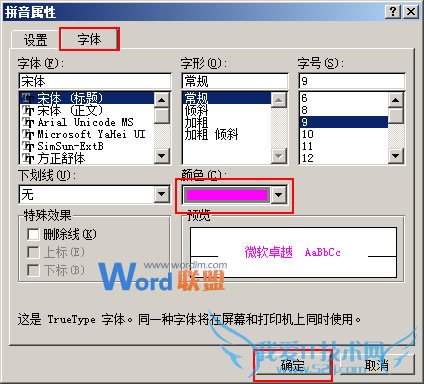
Task: Click the help question mark button
Action: (x=393, y=12)
